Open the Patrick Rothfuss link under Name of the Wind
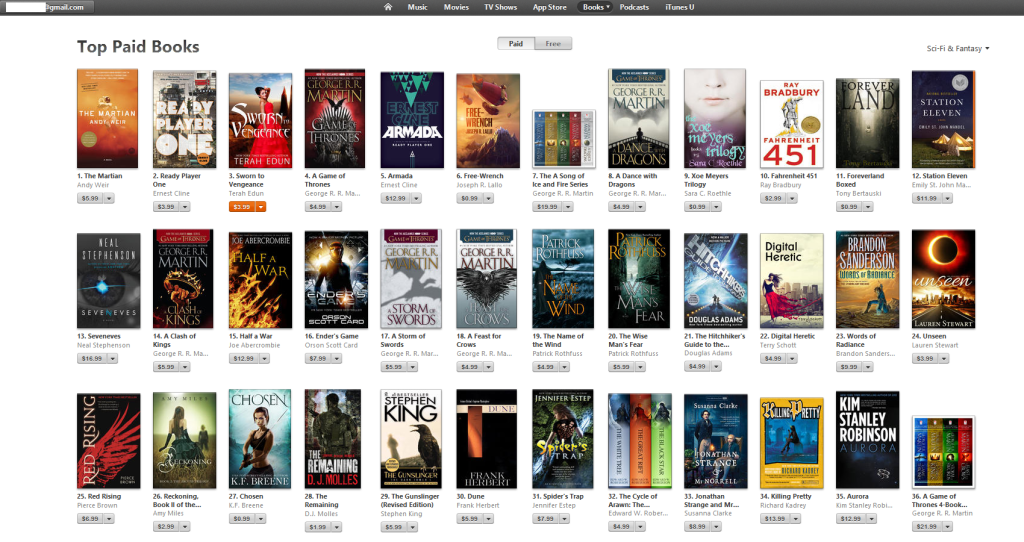 point(557,353)
